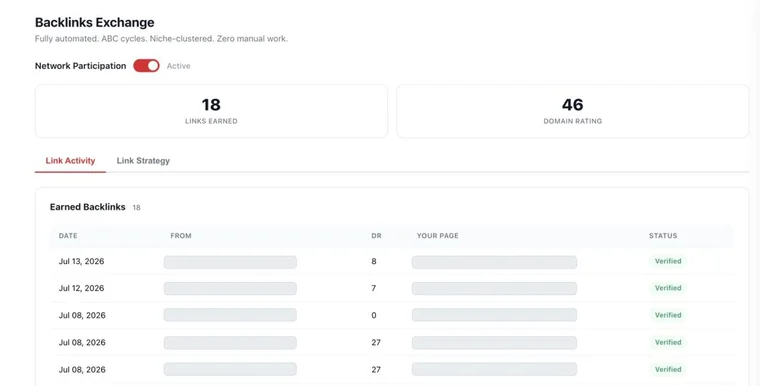Click the Jul 08, 2026 date in DR 0 row
Screen dimensions: 760x386
[82, 315]
